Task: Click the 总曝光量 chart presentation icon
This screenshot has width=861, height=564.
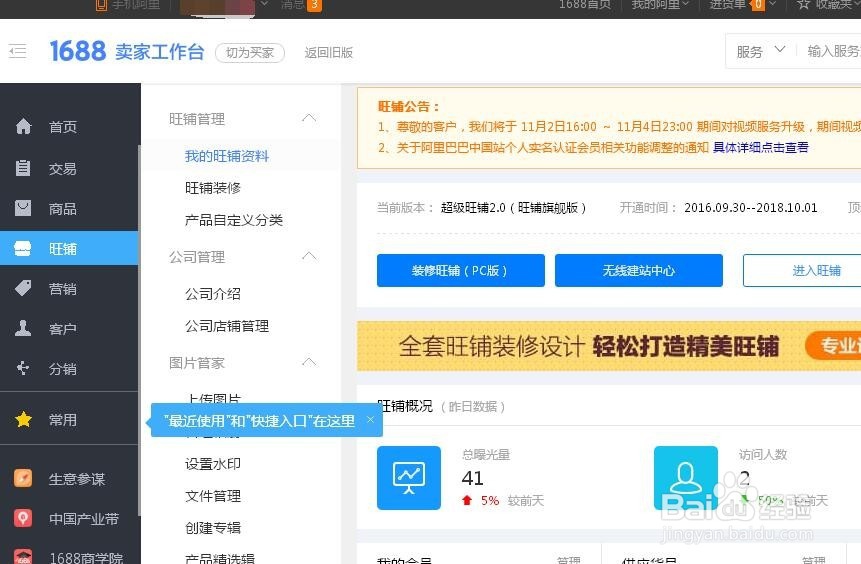Action: 409,478
